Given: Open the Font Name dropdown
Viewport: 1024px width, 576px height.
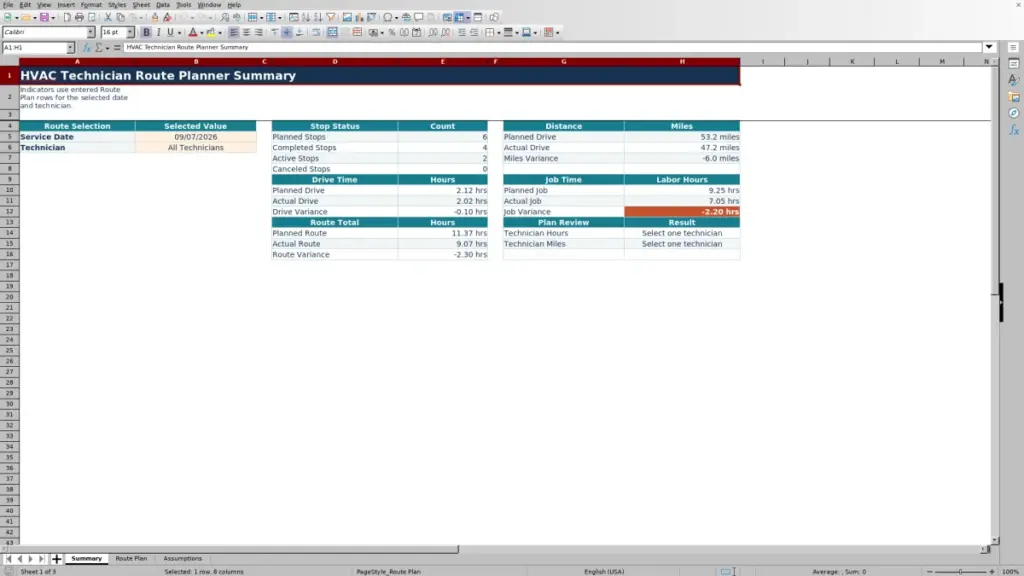Looking at the screenshot, I should click(91, 33).
